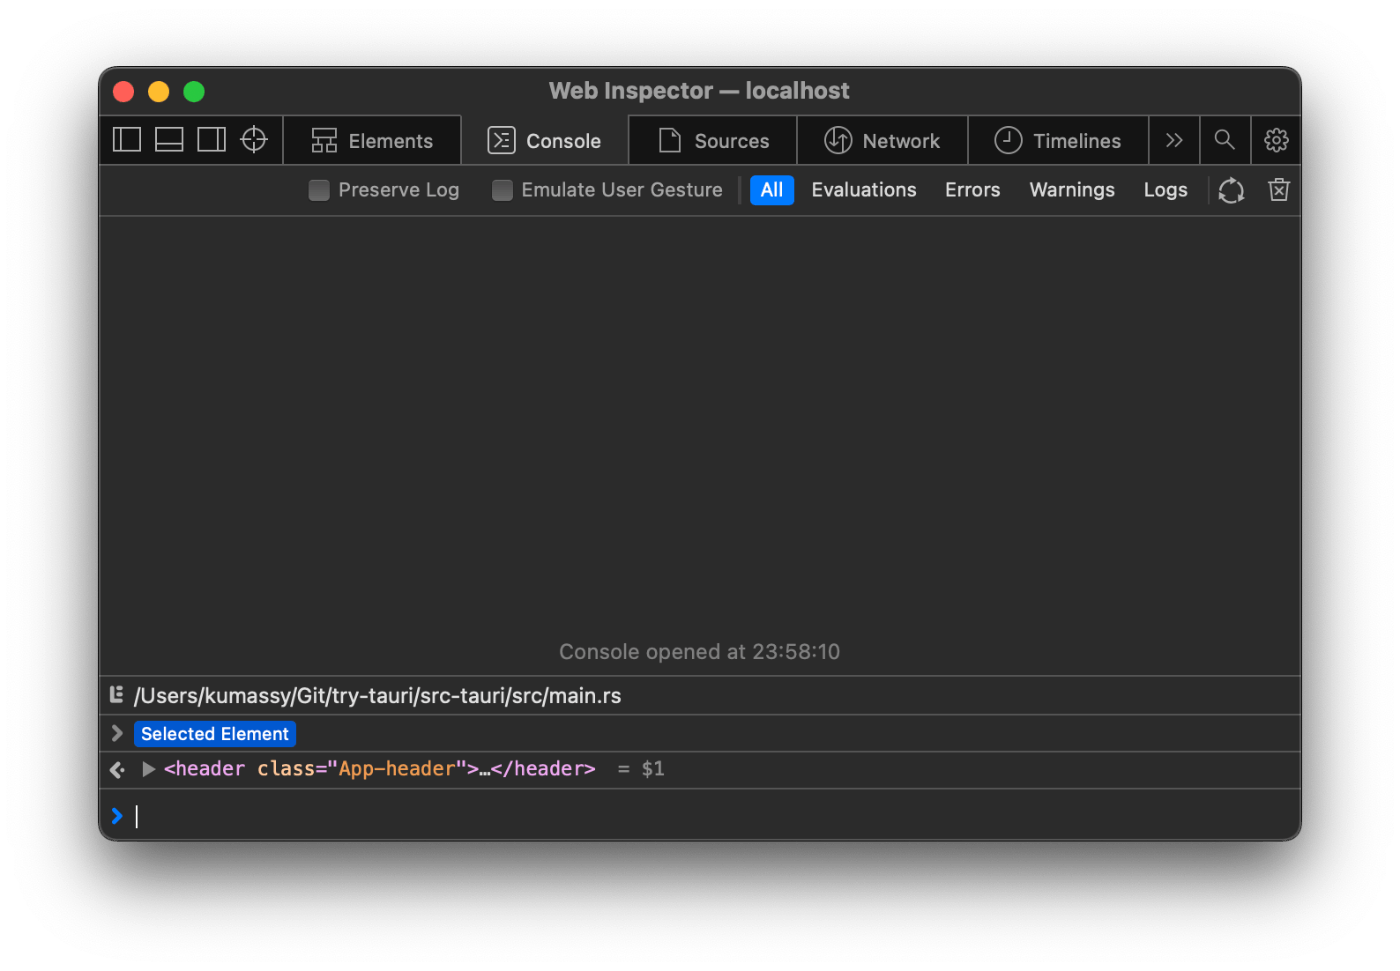Enable the Preserve Log checkbox

pos(318,189)
